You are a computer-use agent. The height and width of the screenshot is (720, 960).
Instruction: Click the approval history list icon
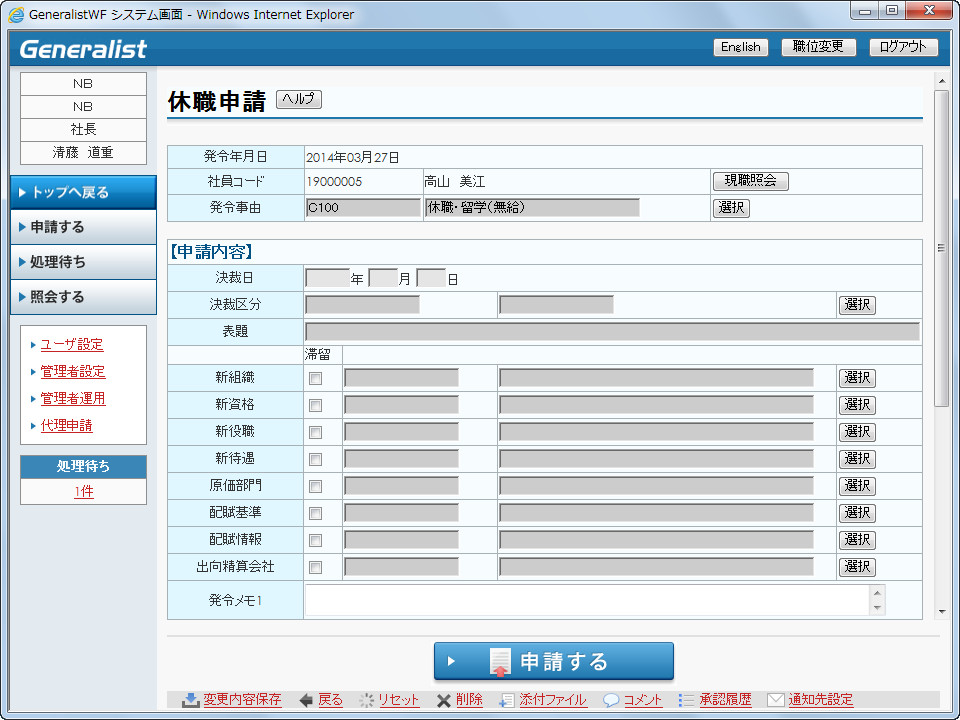(686, 700)
